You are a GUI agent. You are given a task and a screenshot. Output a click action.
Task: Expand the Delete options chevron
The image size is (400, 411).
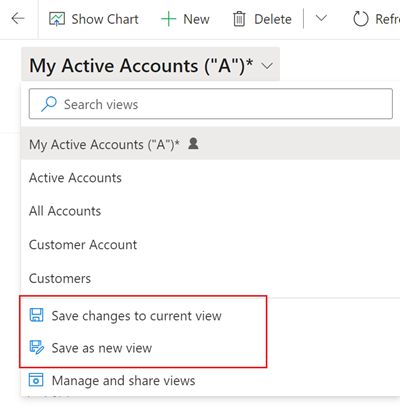[321, 18]
